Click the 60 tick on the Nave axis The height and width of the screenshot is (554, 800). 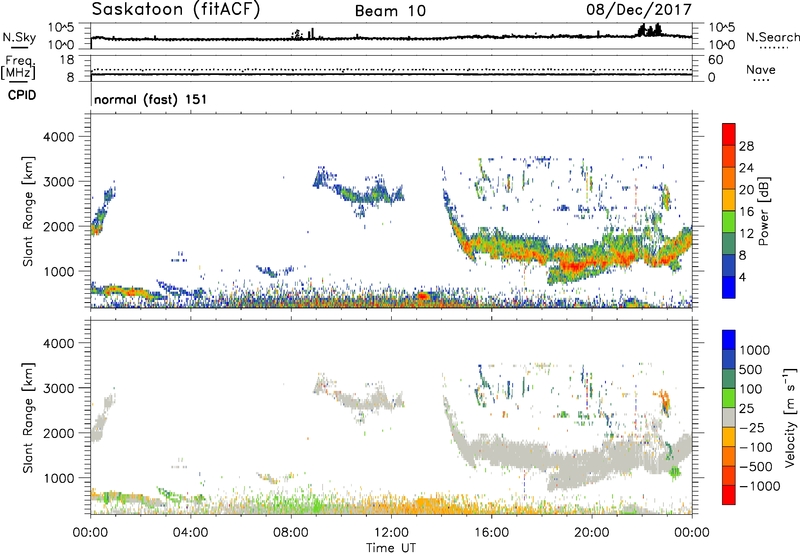click(715, 60)
